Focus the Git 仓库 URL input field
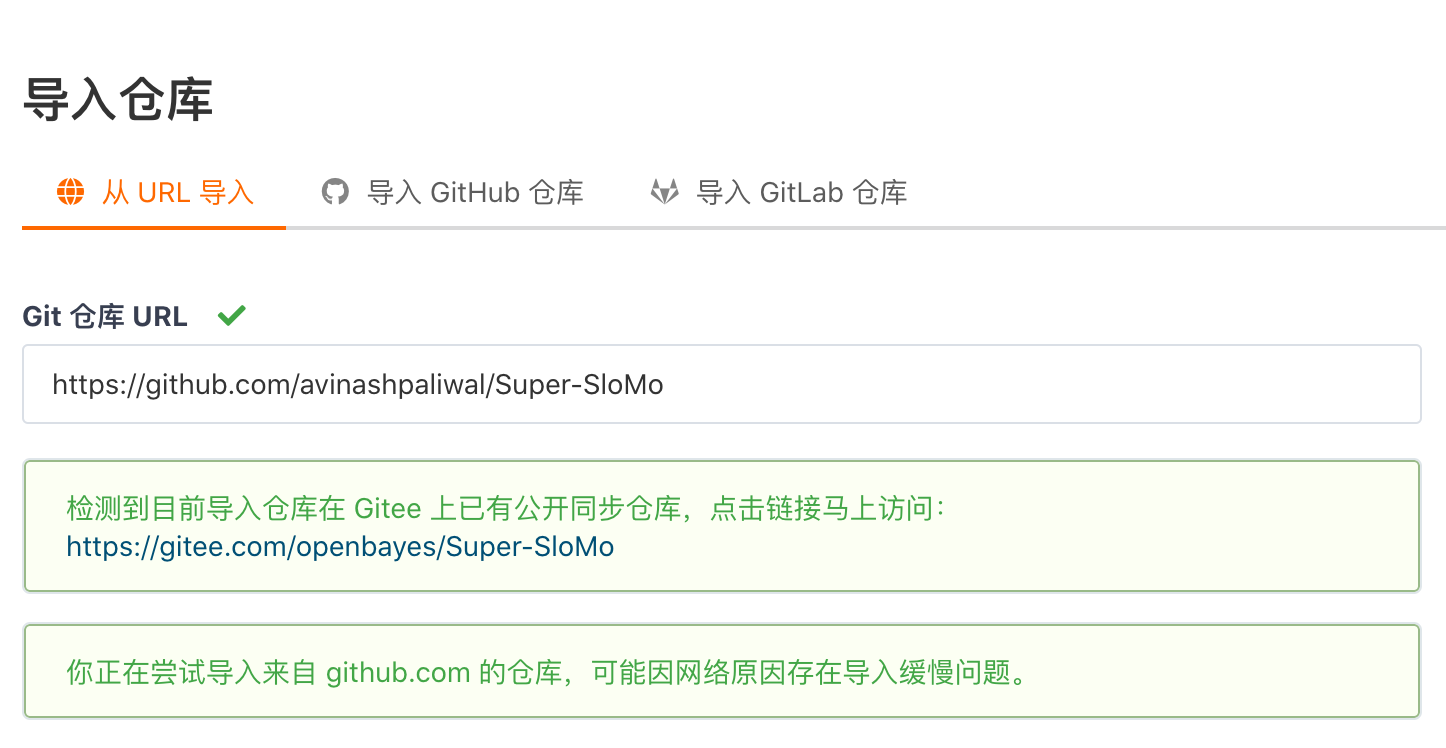This screenshot has height=748, width=1446. [x=720, y=384]
